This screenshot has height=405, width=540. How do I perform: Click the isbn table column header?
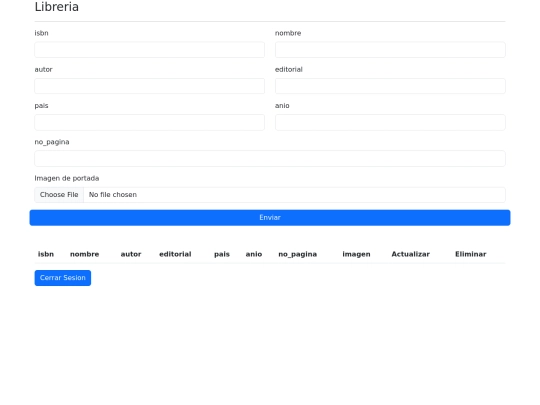coord(46,254)
